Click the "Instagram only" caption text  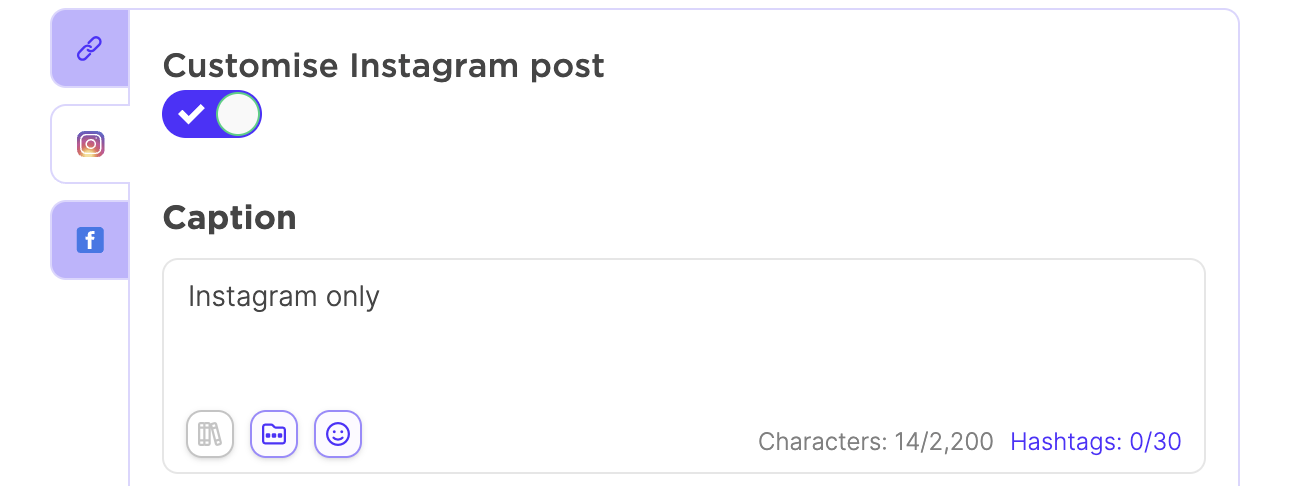[x=284, y=297]
